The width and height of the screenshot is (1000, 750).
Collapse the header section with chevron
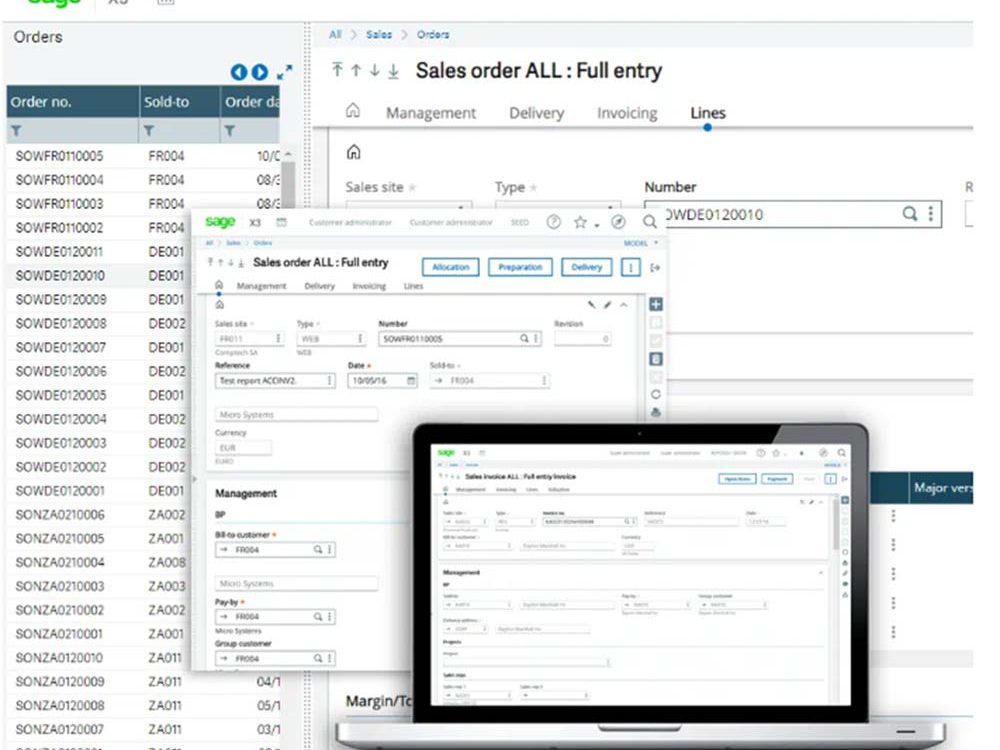tap(624, 305)
